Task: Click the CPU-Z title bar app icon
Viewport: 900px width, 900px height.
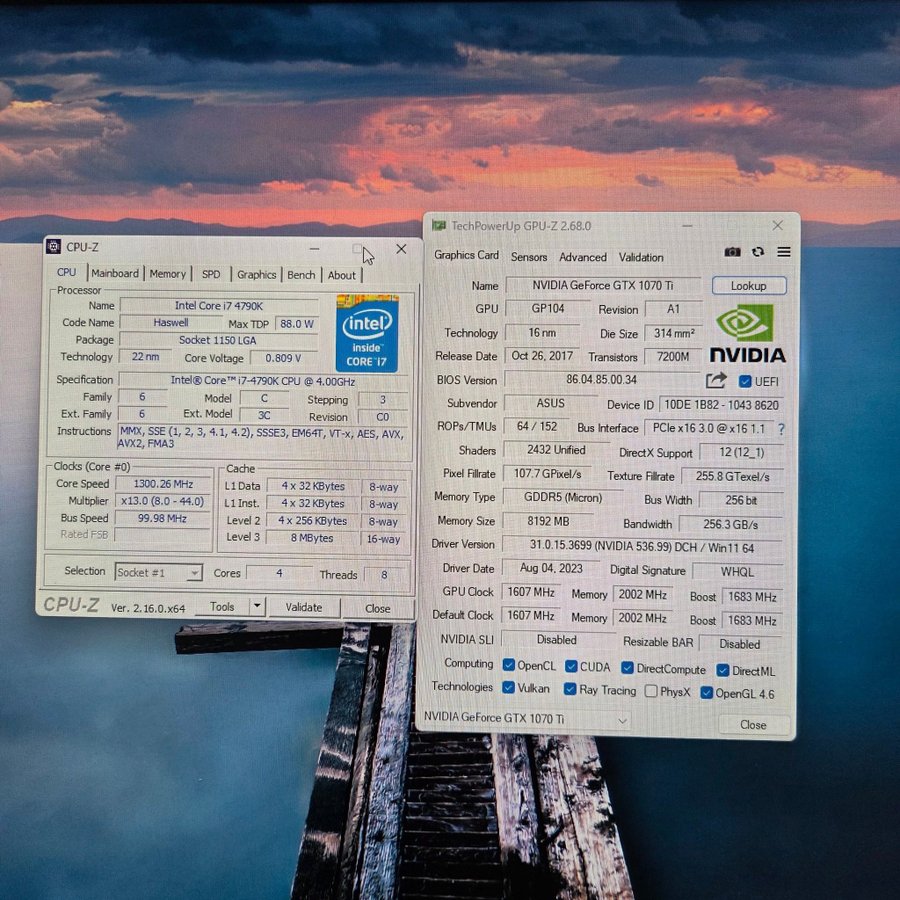Action: click(54, 247)
